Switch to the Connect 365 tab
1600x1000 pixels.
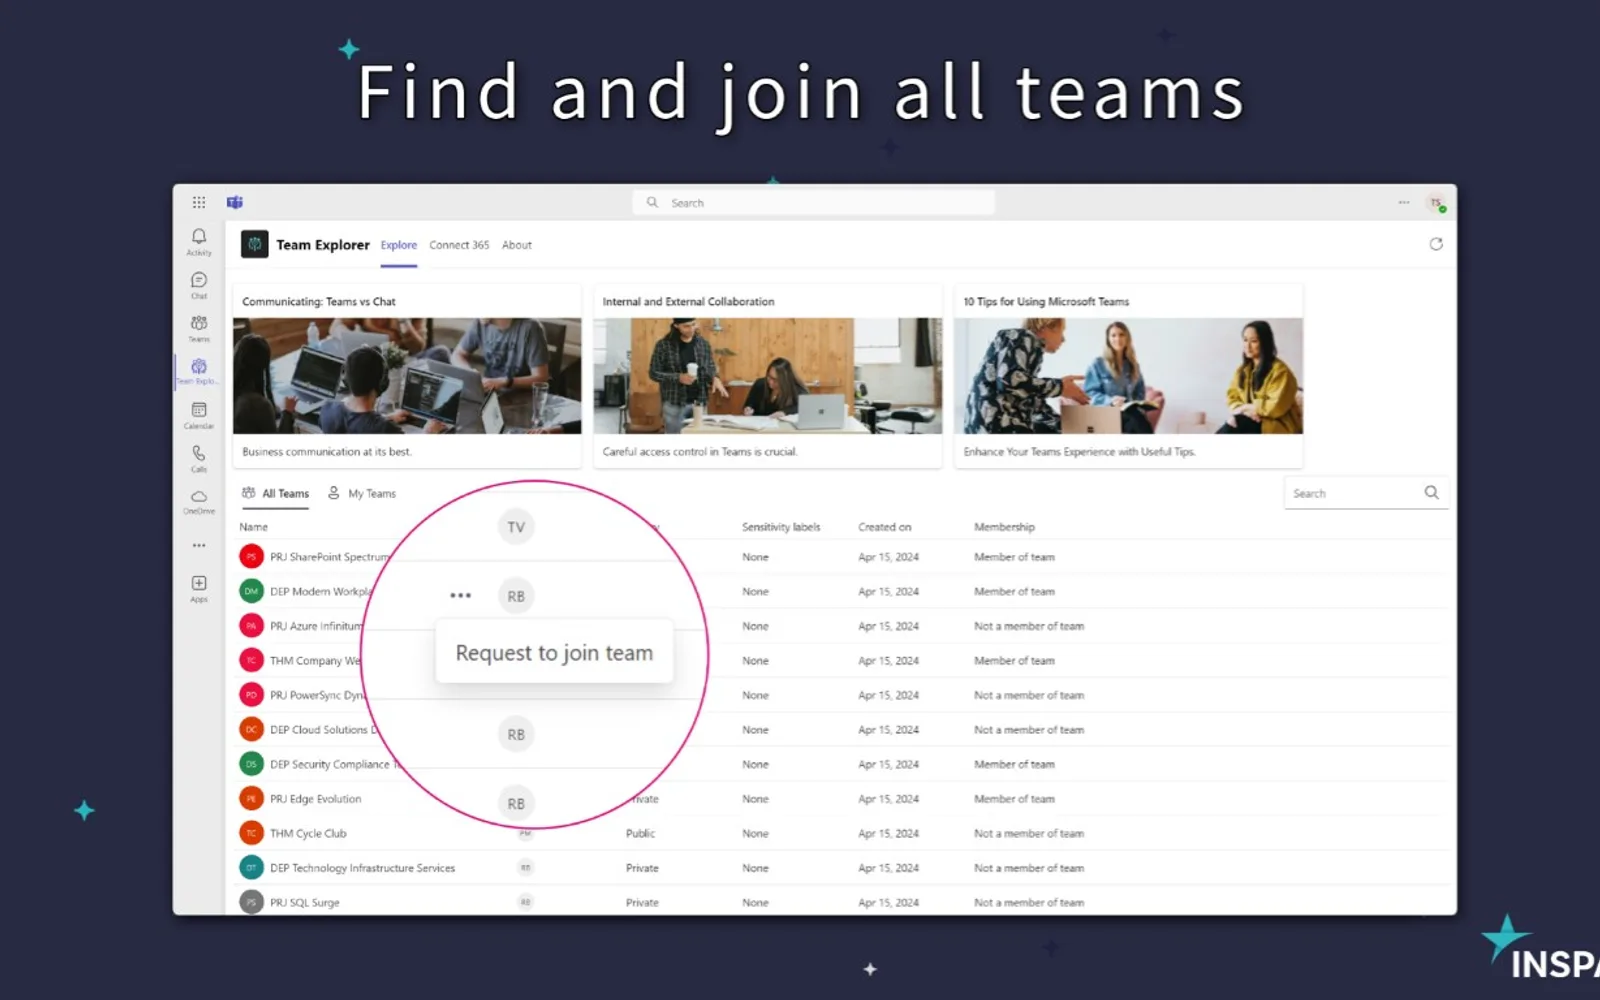tap(459, 245)
